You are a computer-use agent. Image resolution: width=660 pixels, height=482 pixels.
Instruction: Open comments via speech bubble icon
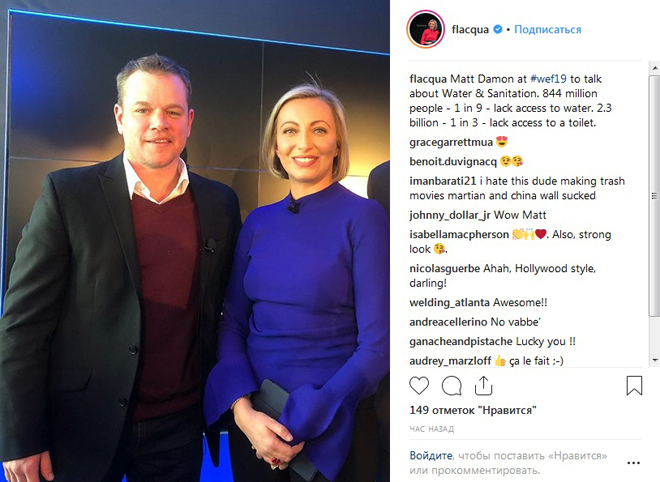(452, 386)
